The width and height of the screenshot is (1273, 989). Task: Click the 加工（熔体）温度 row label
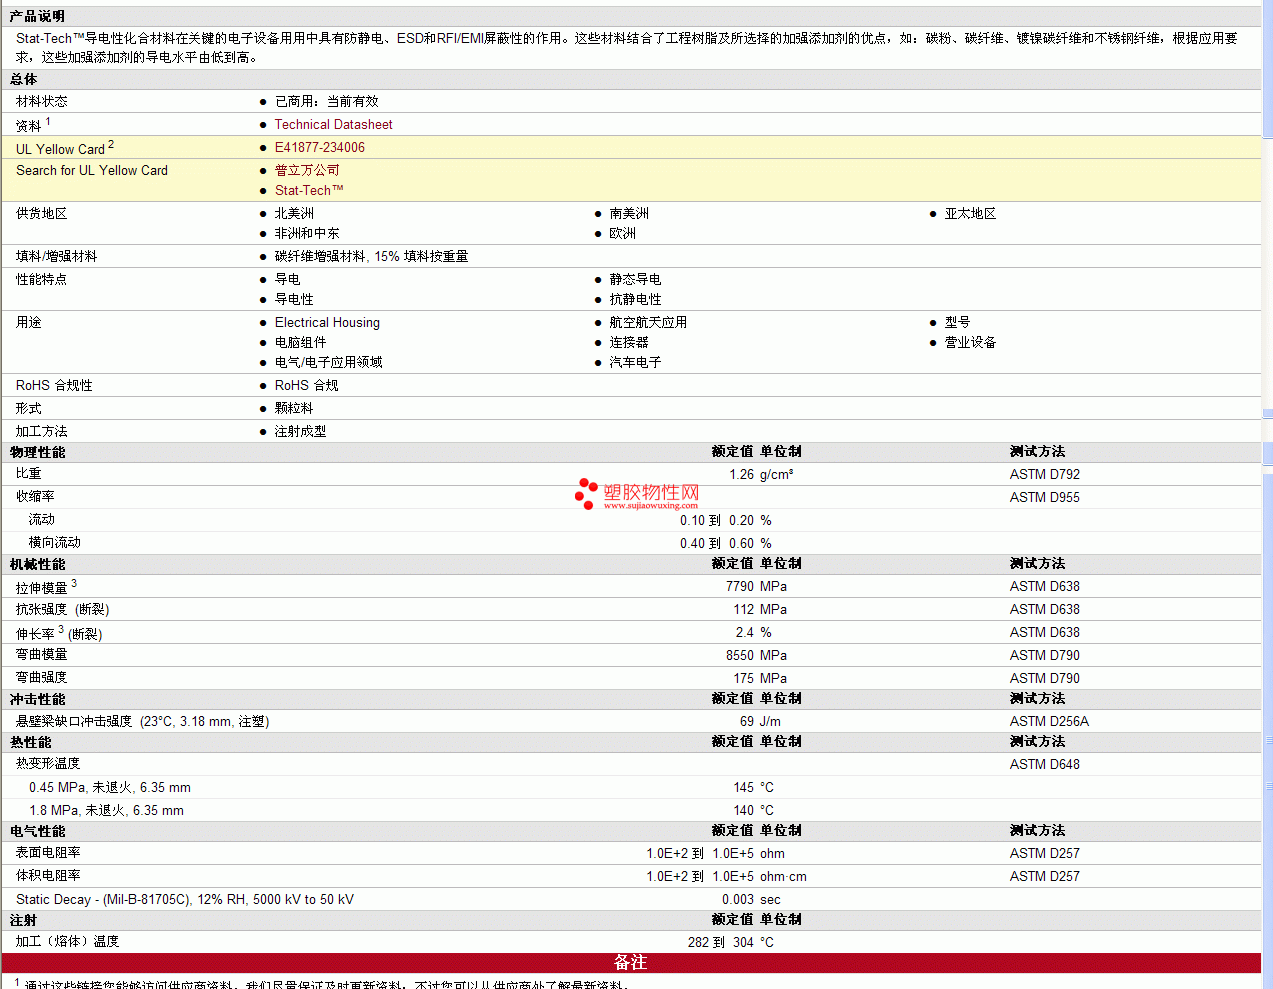(67, 942)
